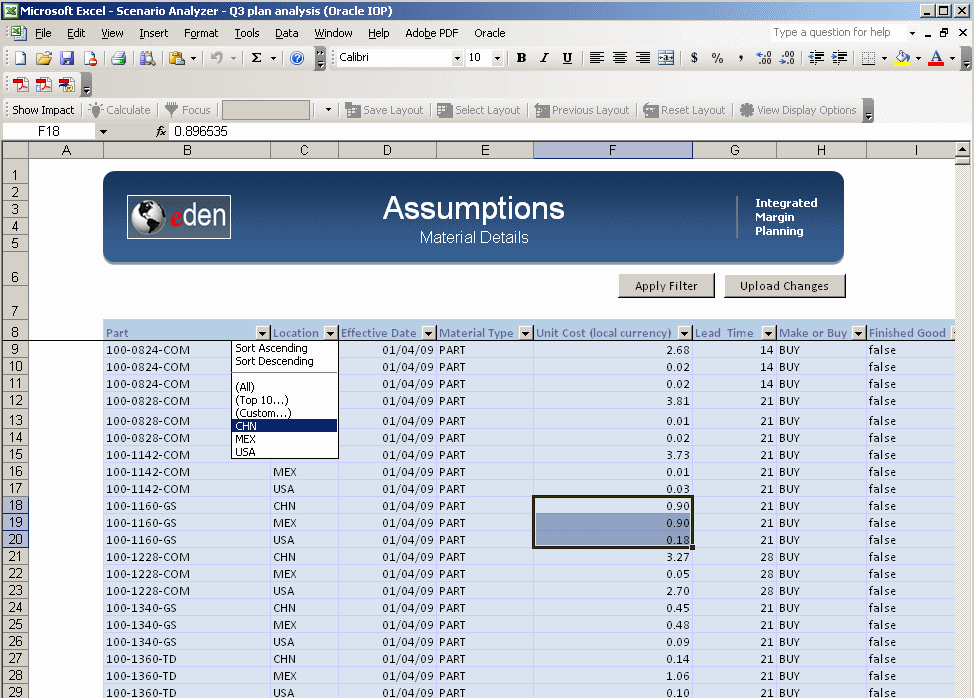The image size is (974, 698).
Task: Click first Adobe PDF convert icon
Action: [x=20, y=84]
